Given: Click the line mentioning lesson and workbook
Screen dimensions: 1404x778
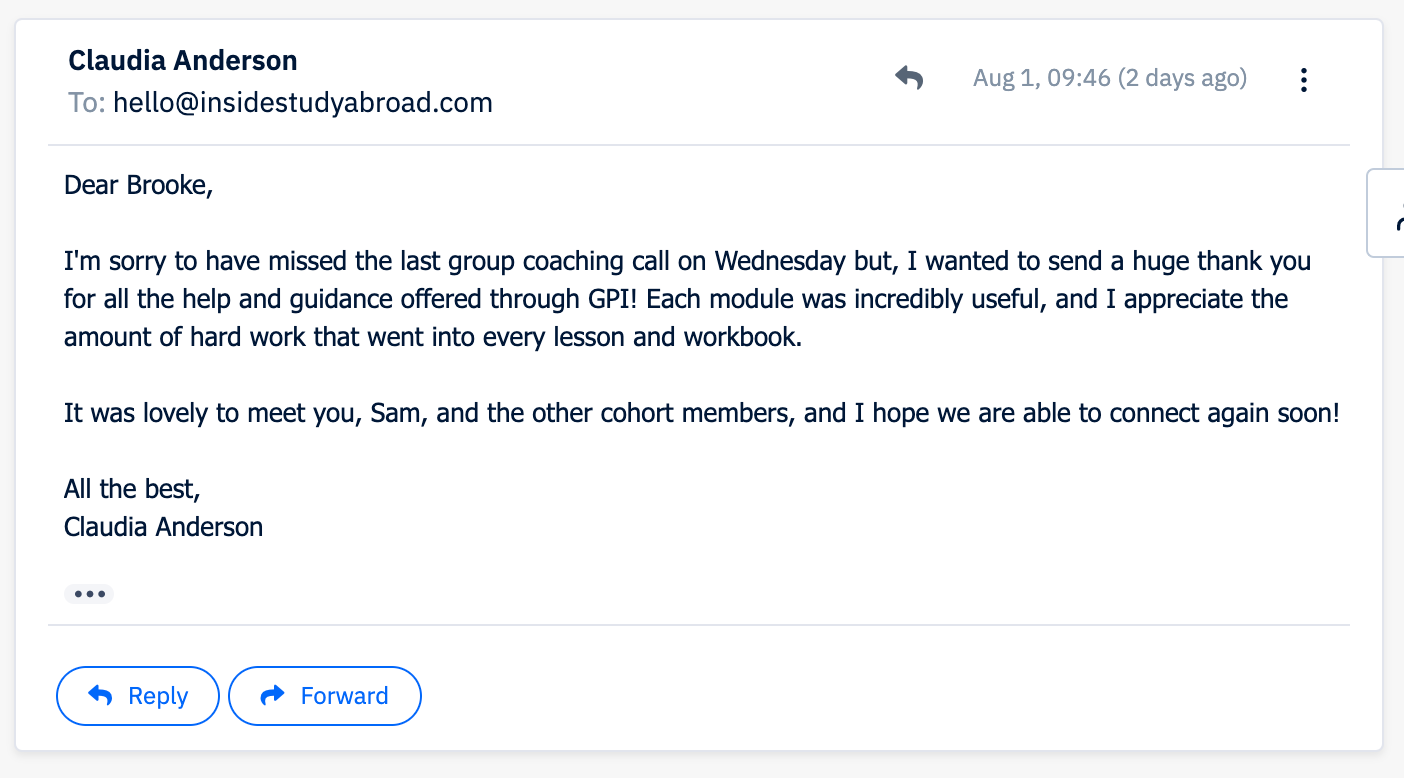Looking at the screenshot, I should coord(433,337).
